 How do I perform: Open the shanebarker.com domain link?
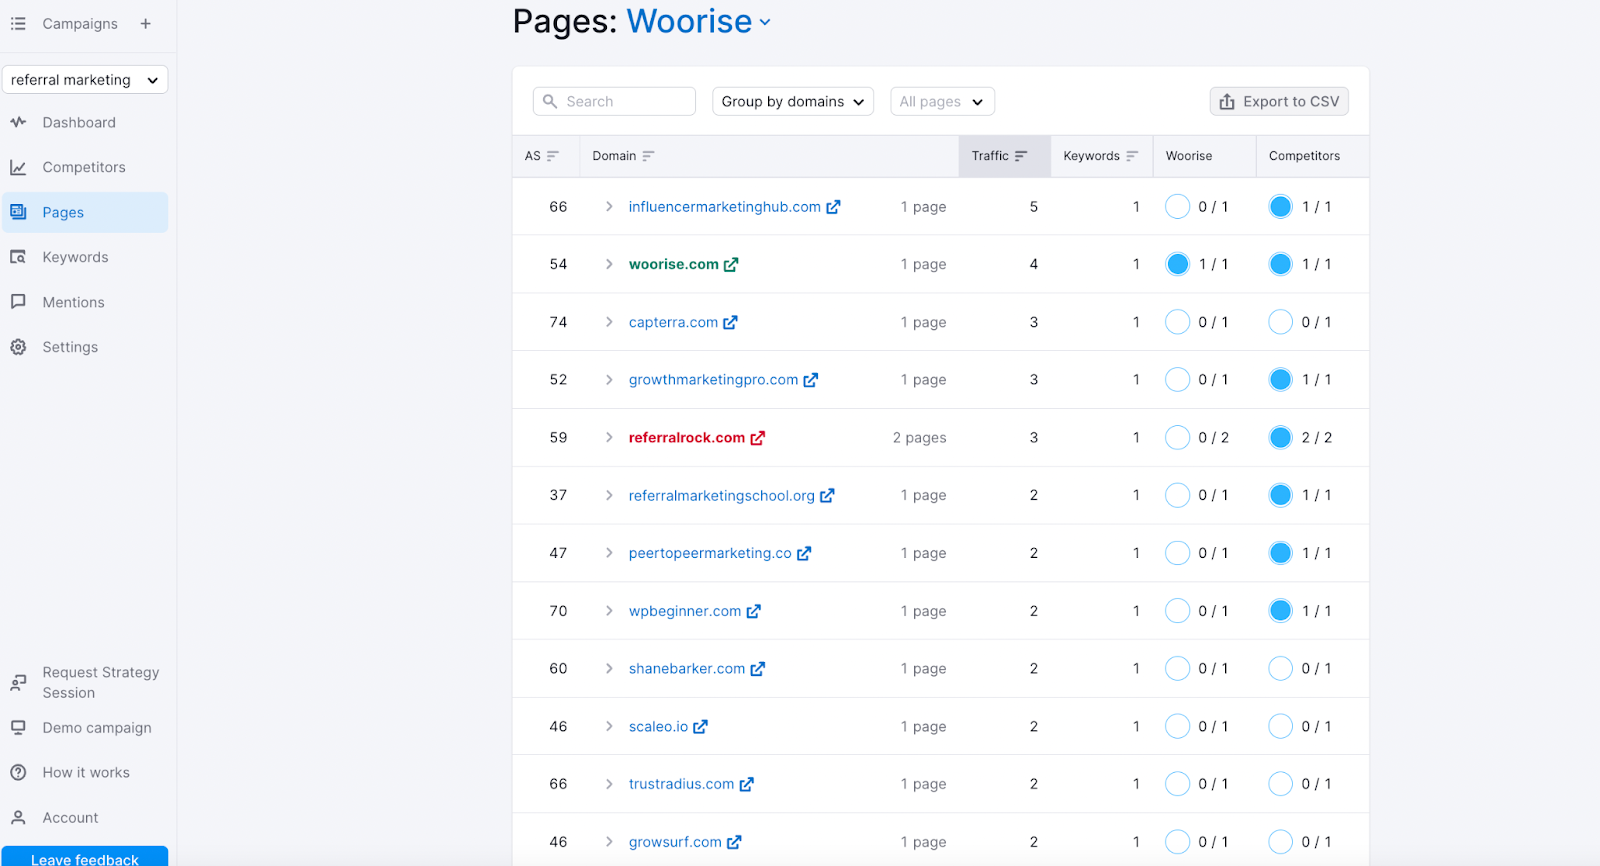tap(686, 669)
